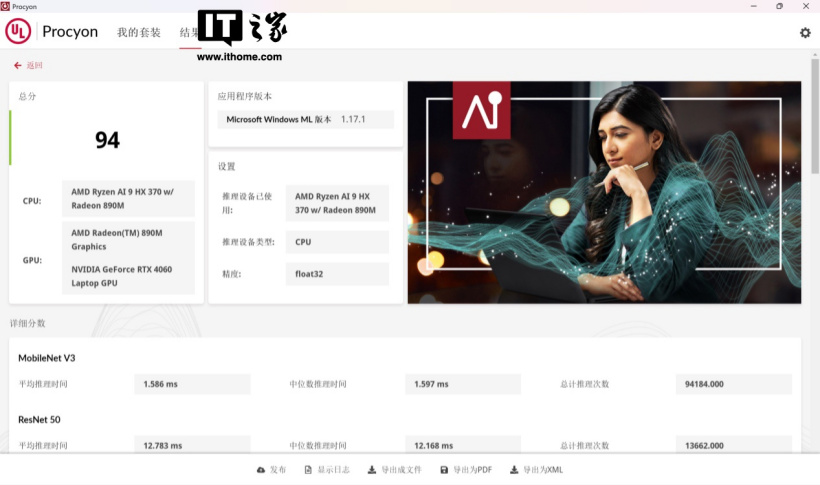Click the overall score 94
The width and height of the screenshot is (820, 485).
[x=107, y=141]
